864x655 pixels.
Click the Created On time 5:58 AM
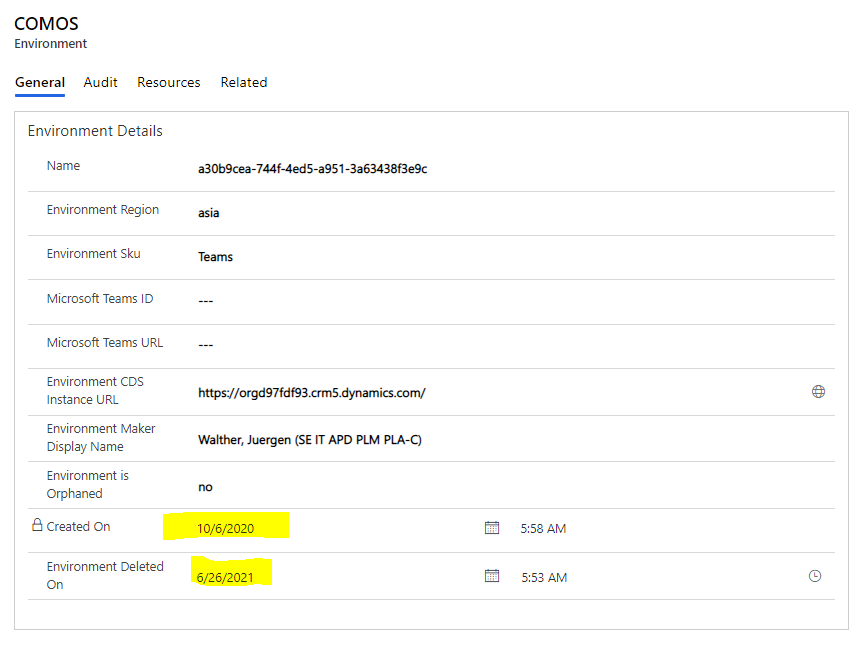click(x=543, y=529)
